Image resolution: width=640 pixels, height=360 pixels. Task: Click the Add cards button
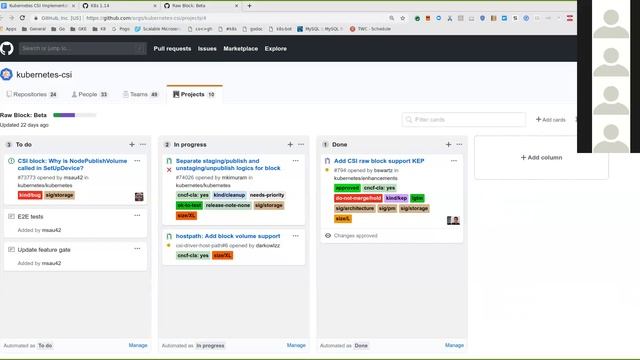(x=550, y=120)
